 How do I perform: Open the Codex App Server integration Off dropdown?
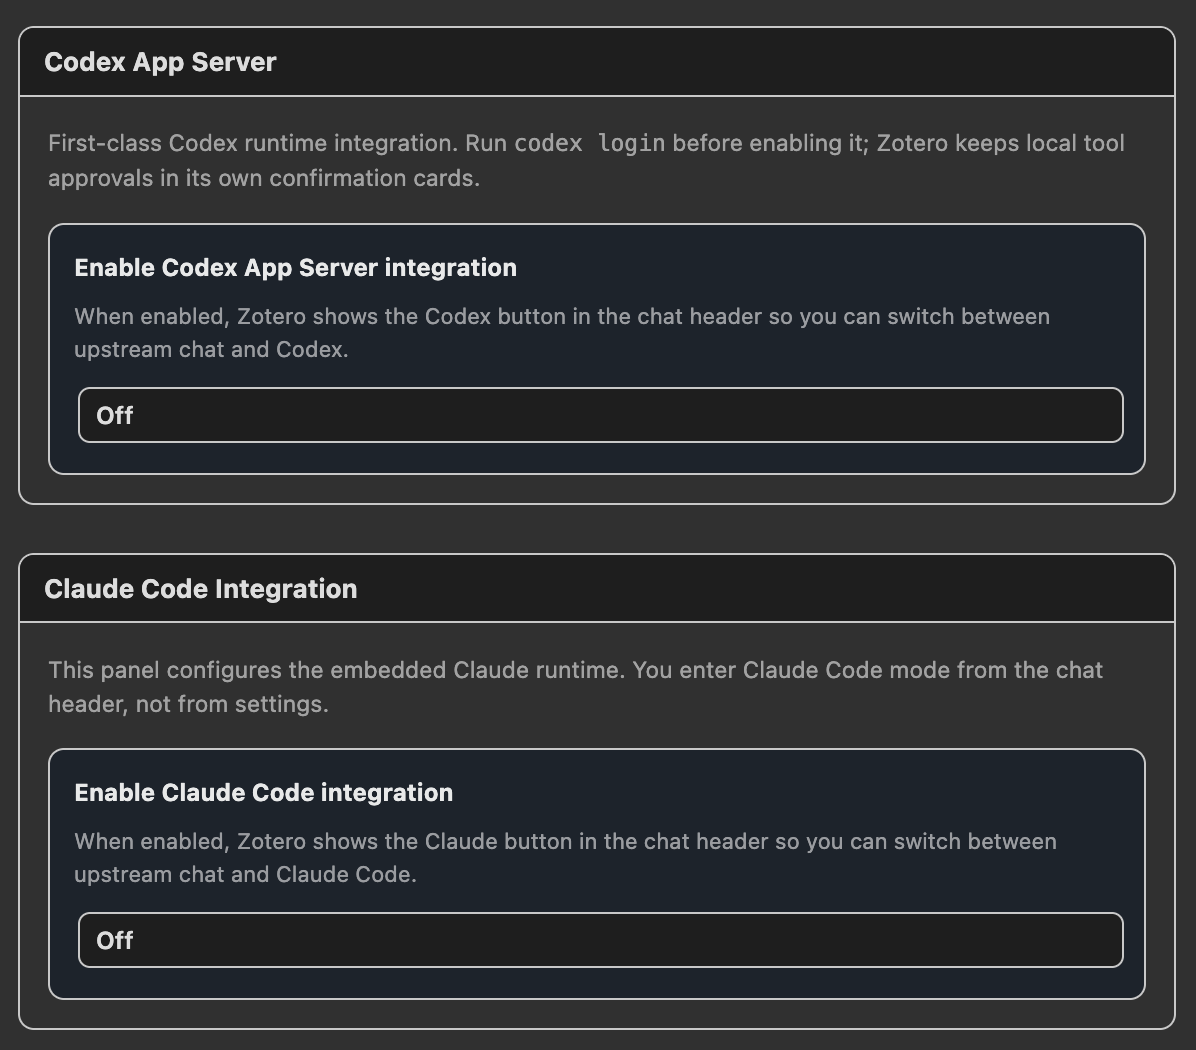[600, 415]
